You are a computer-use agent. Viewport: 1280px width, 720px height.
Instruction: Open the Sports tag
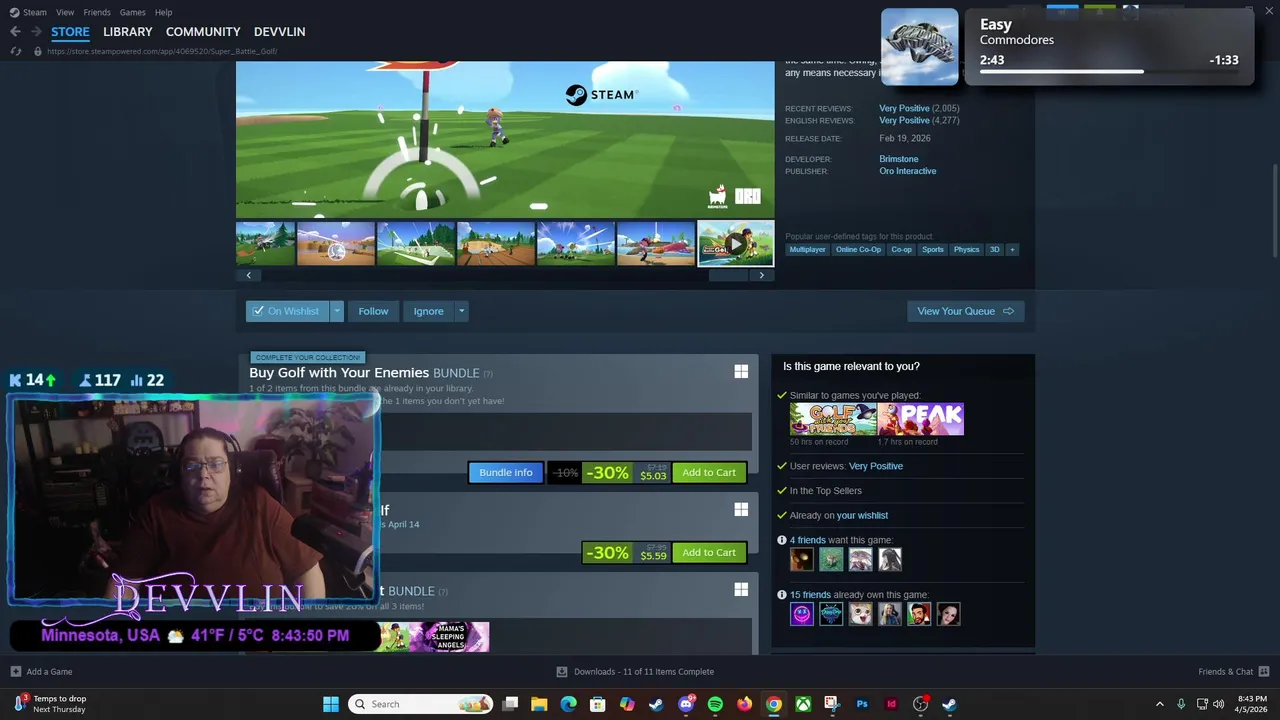click(932, 249)
